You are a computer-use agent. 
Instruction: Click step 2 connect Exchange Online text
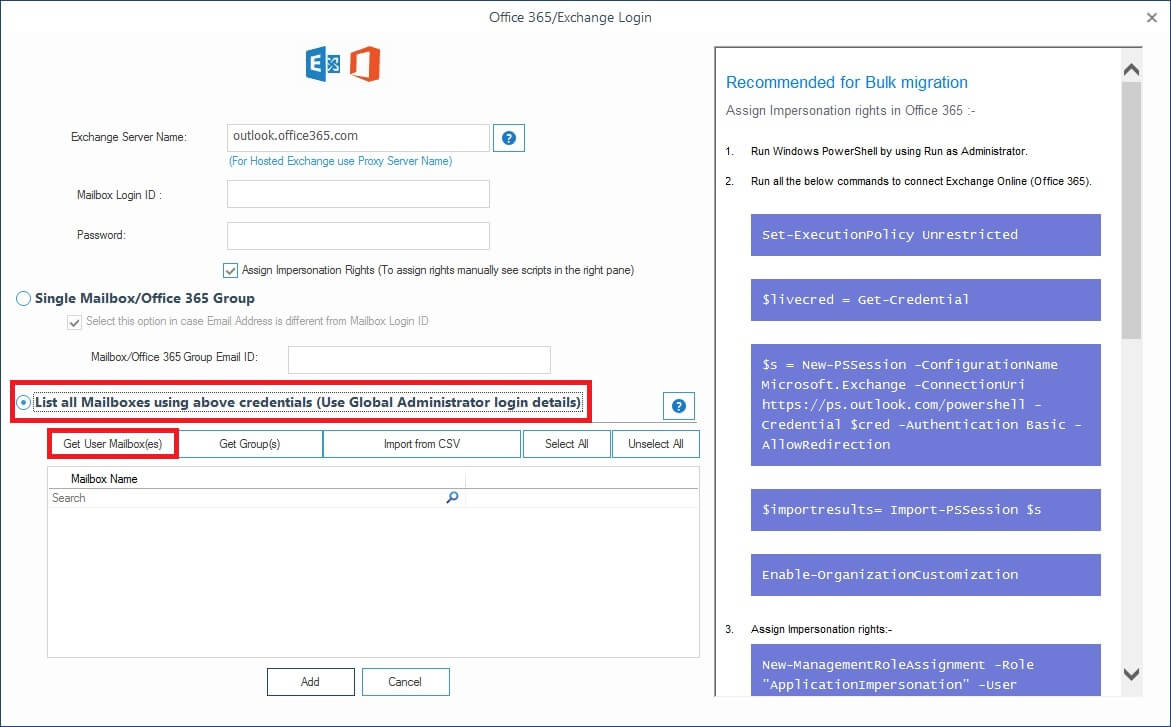921,181
